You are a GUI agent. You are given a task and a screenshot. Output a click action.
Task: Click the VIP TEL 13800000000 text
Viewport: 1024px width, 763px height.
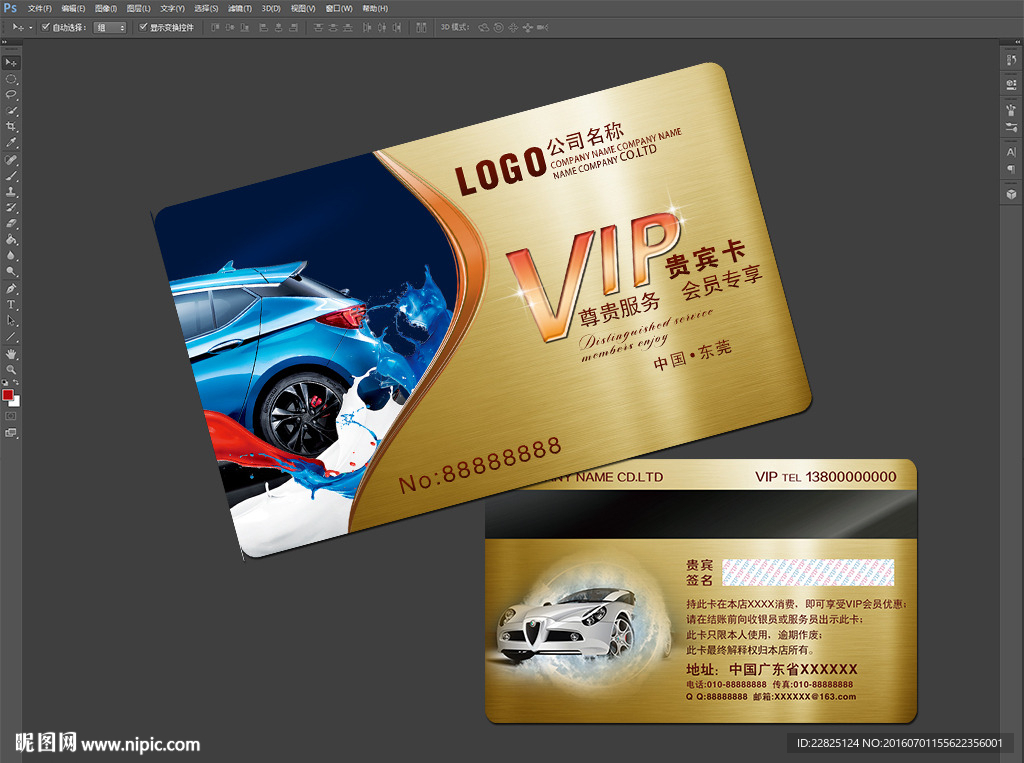(825, 477)
